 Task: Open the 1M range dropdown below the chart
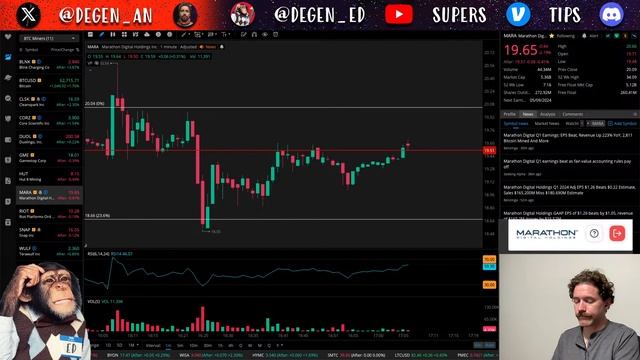[133, 345]
